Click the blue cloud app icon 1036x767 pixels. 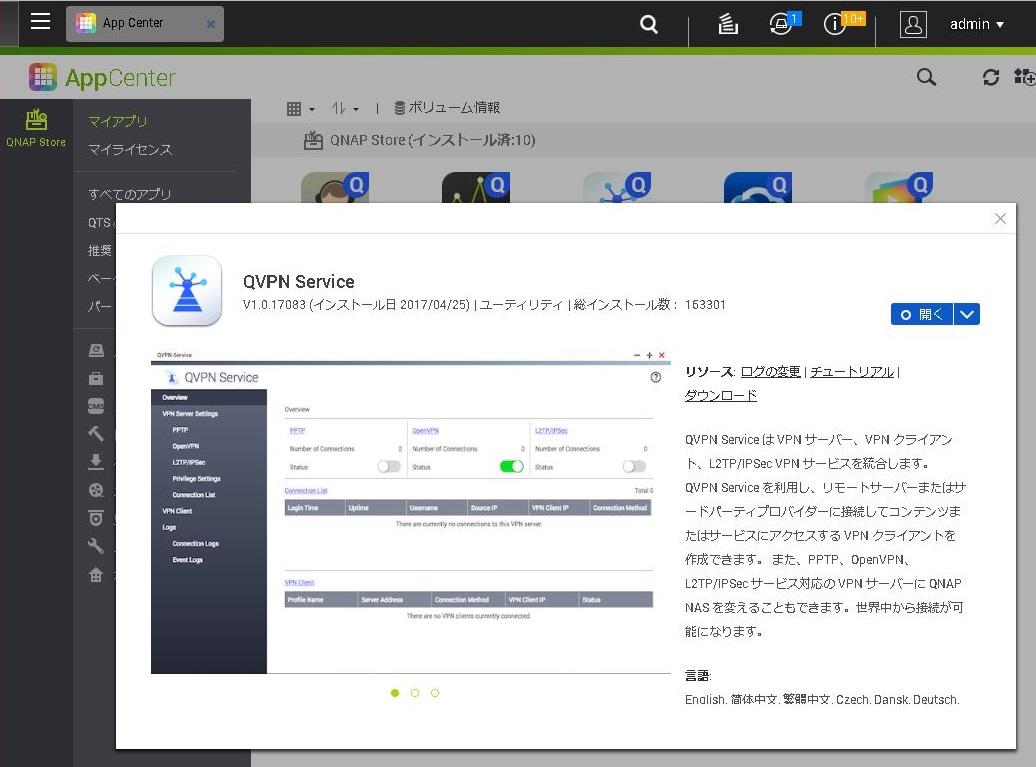(x=758, y=188)
